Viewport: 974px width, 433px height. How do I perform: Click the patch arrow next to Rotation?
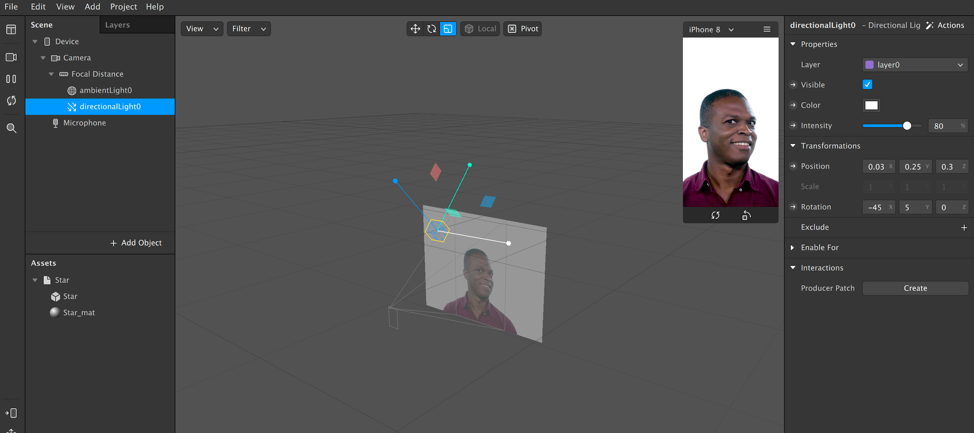(793, 207)
